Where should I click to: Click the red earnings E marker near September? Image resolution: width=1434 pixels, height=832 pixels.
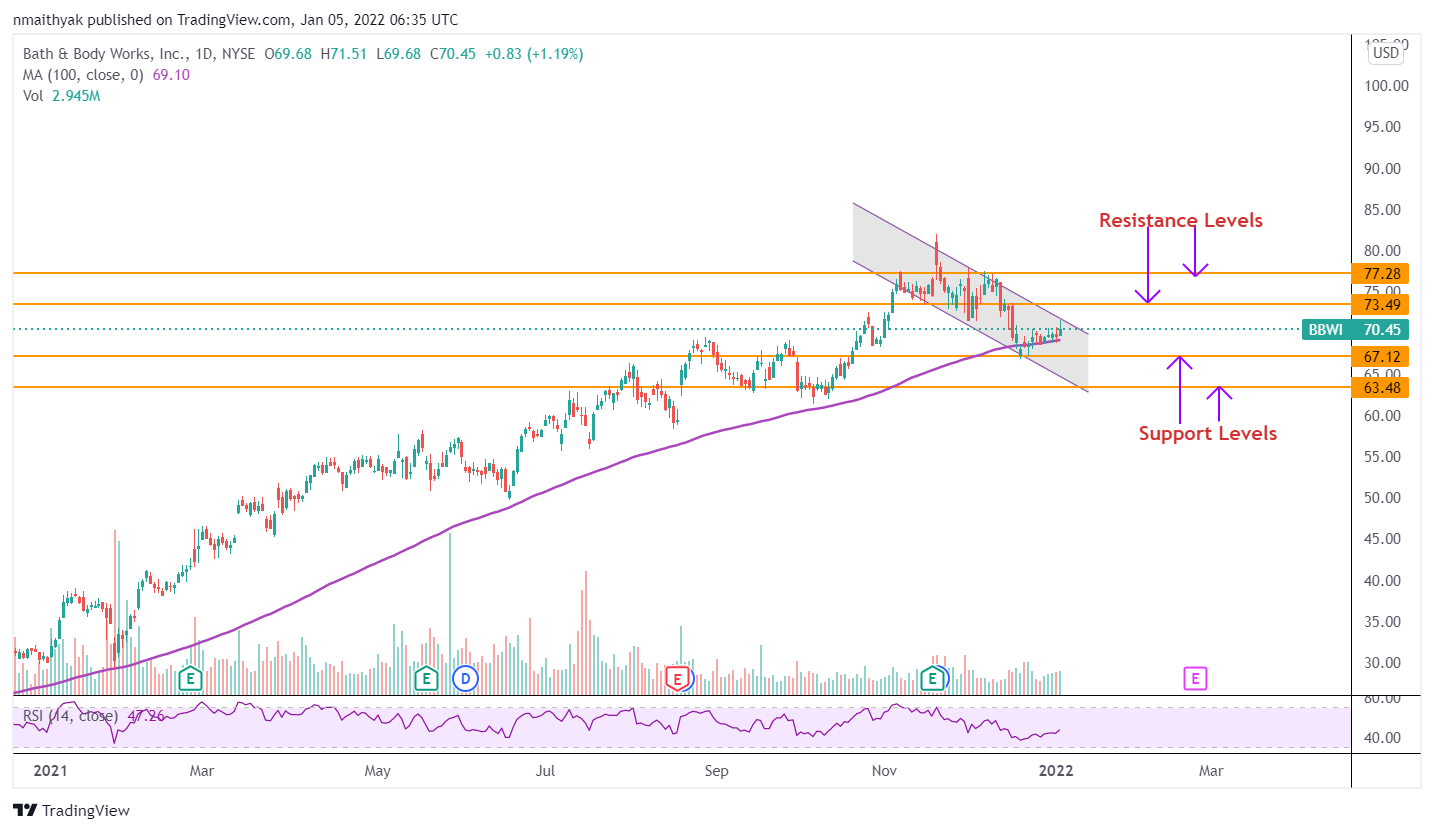(x=678, y=679)
